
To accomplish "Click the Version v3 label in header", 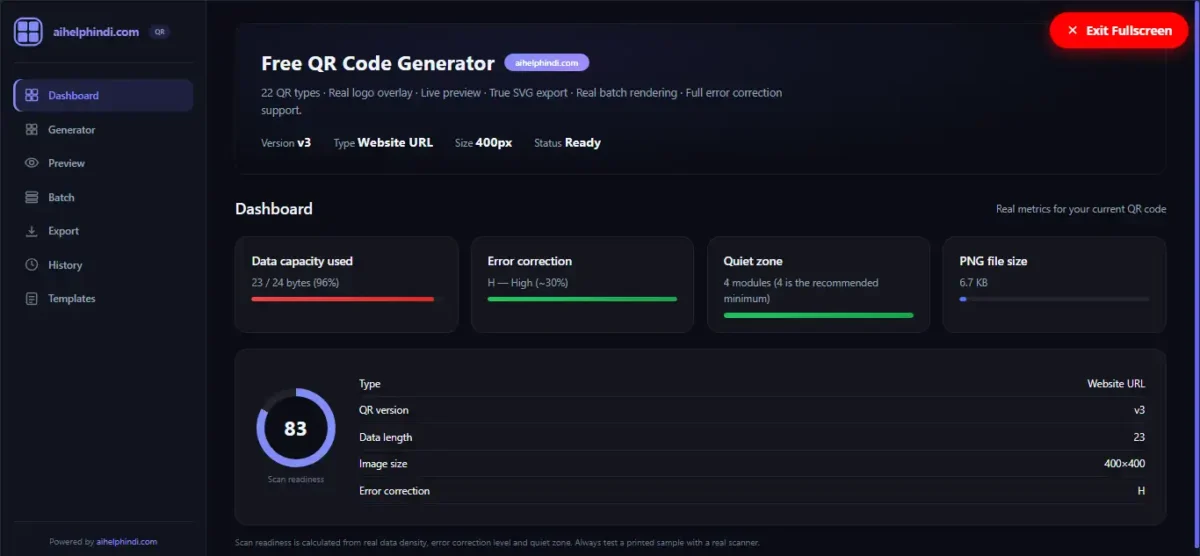I will [x=286, y=143].
